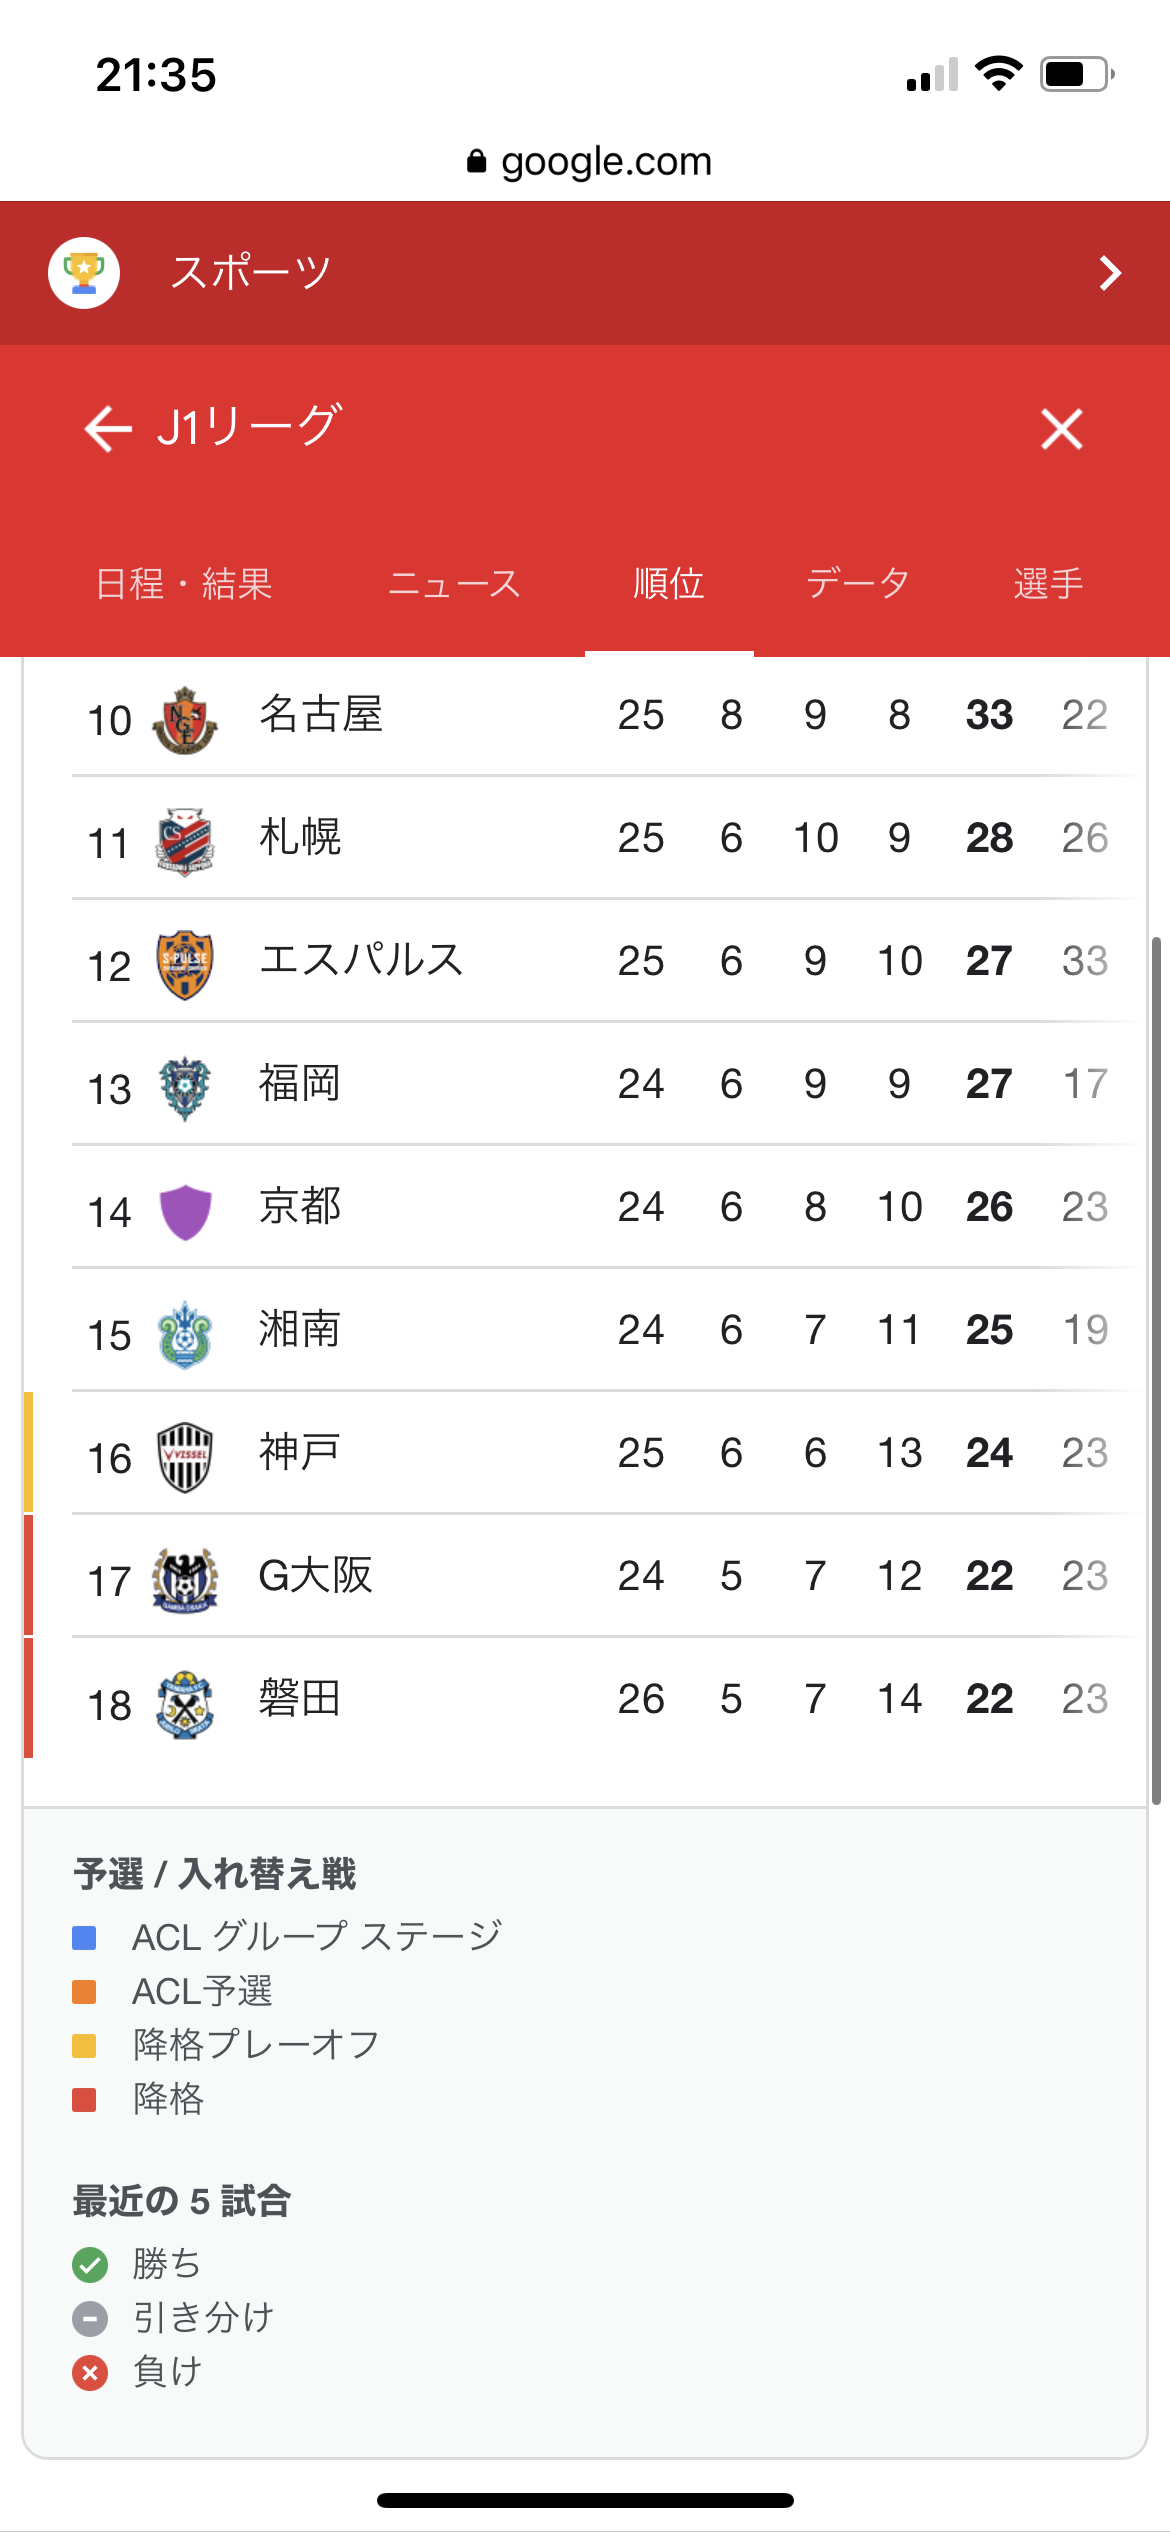This screenshot has height=2532, width=1170.
Task: Tap the S-Pulse orange team crest
Action: (x=185, y=964)
